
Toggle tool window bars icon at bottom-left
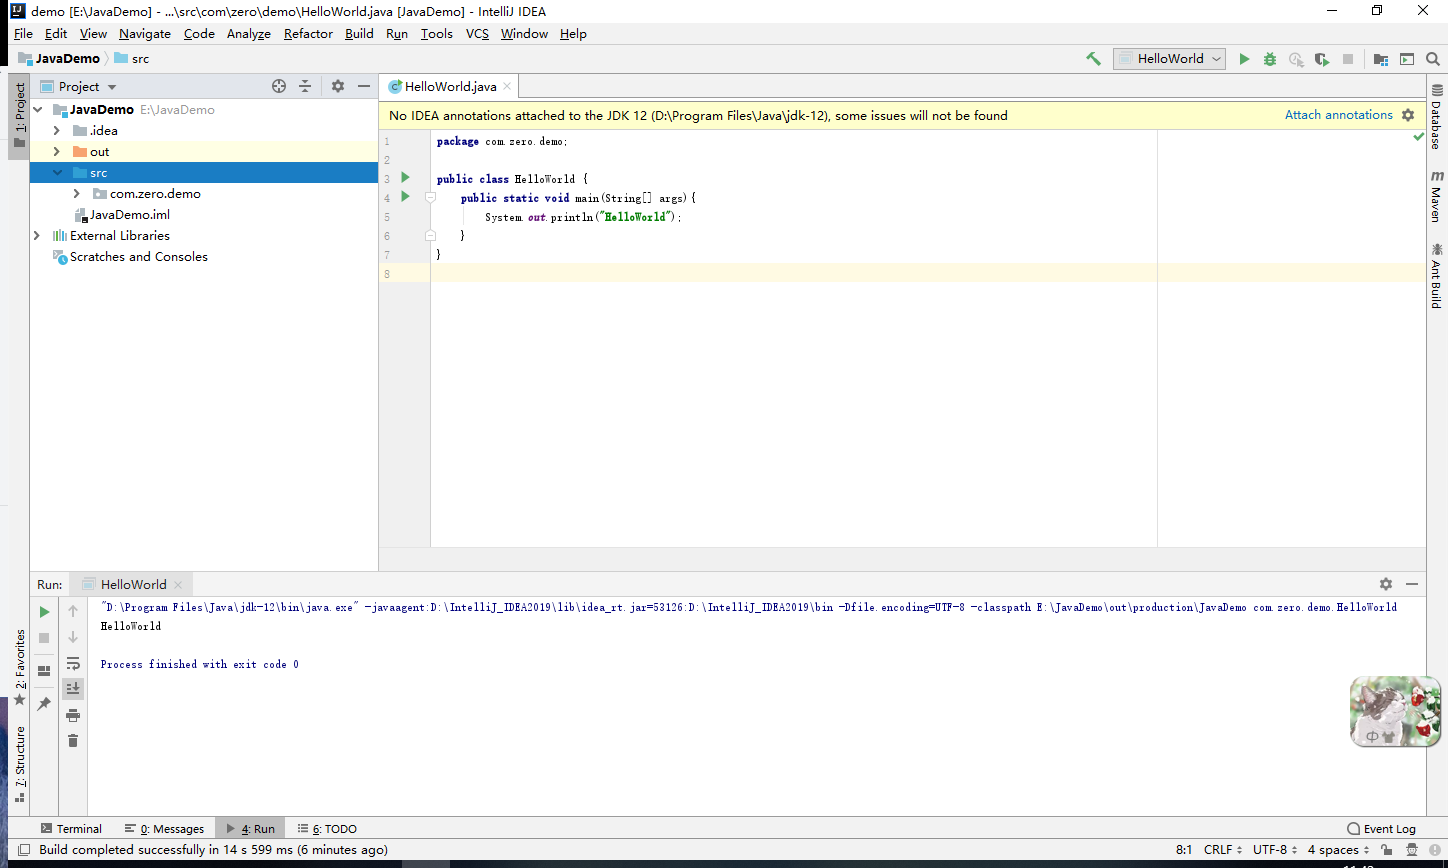coord(23,850)
